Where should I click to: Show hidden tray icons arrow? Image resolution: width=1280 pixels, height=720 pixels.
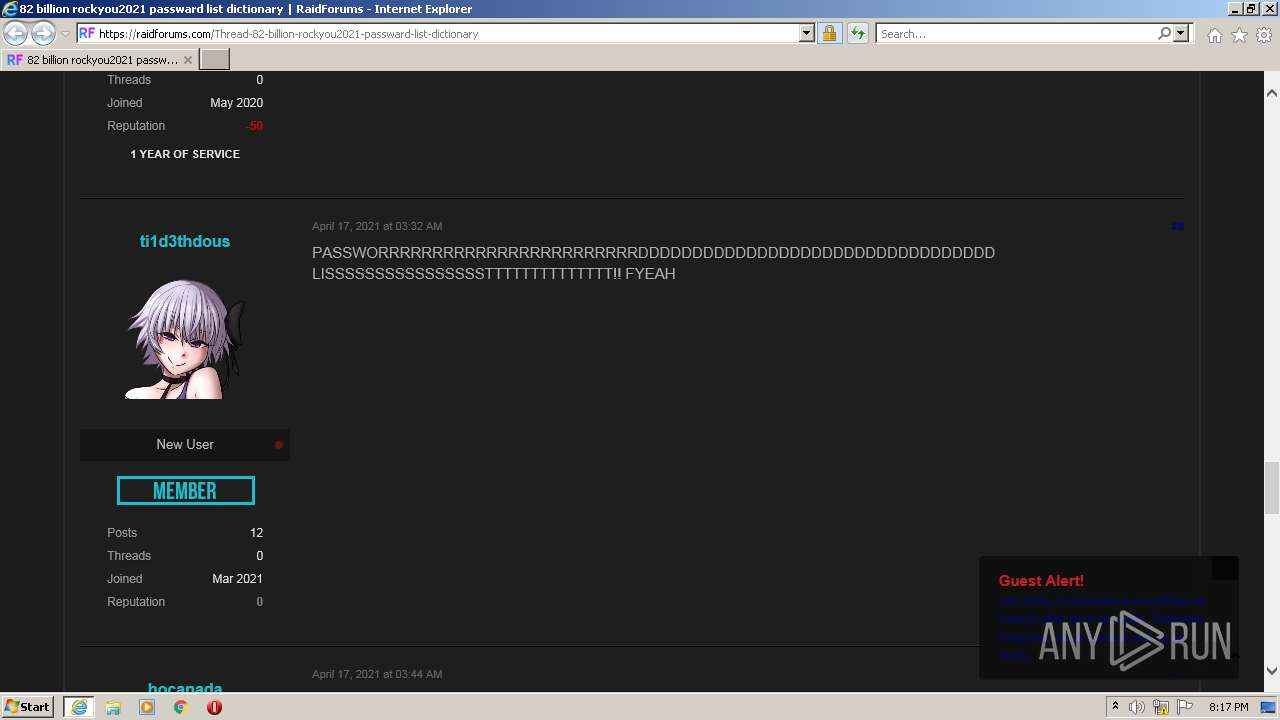pos(1115,707)
